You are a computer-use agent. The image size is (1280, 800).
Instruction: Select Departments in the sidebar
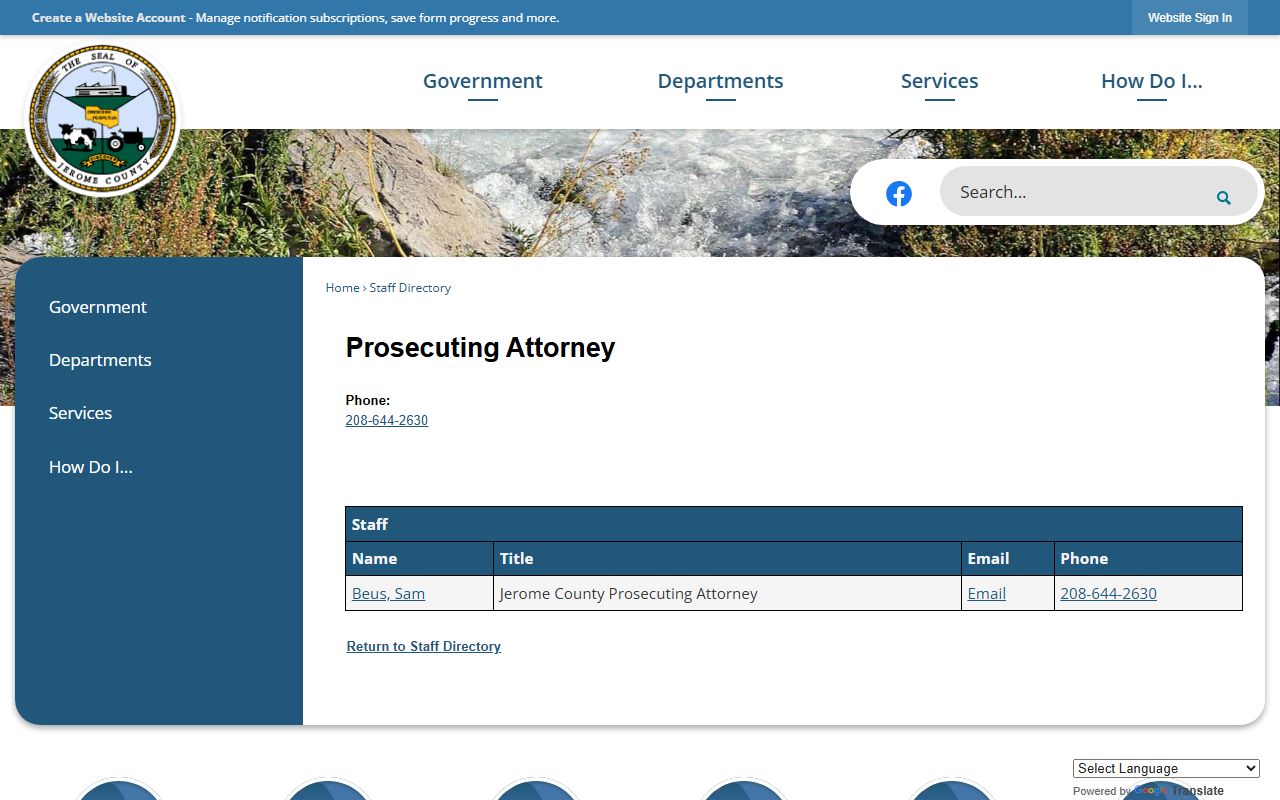[100, 360]
